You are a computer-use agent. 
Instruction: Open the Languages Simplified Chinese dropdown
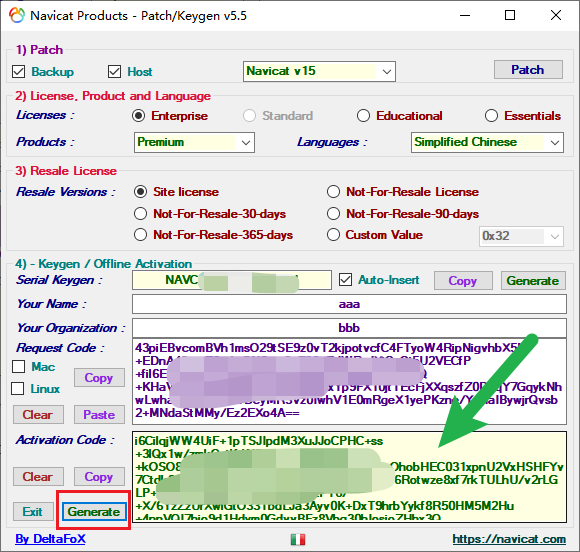(x=487, y=142)
